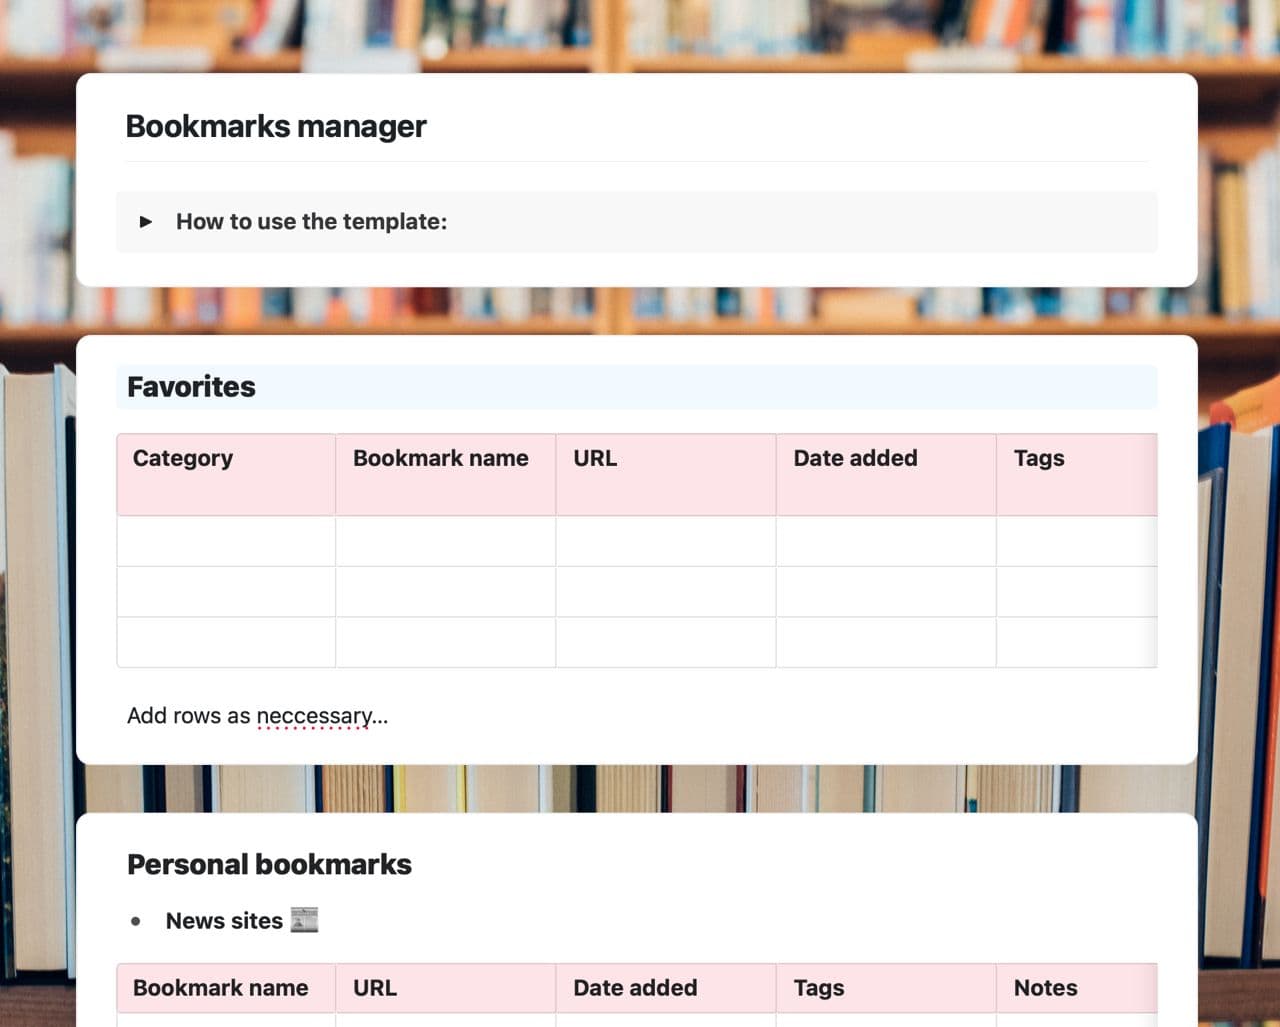This screenshot has width=1280, height=1027.
Task: Click the bullet point before News sites
Action: (x=136, y=921)
